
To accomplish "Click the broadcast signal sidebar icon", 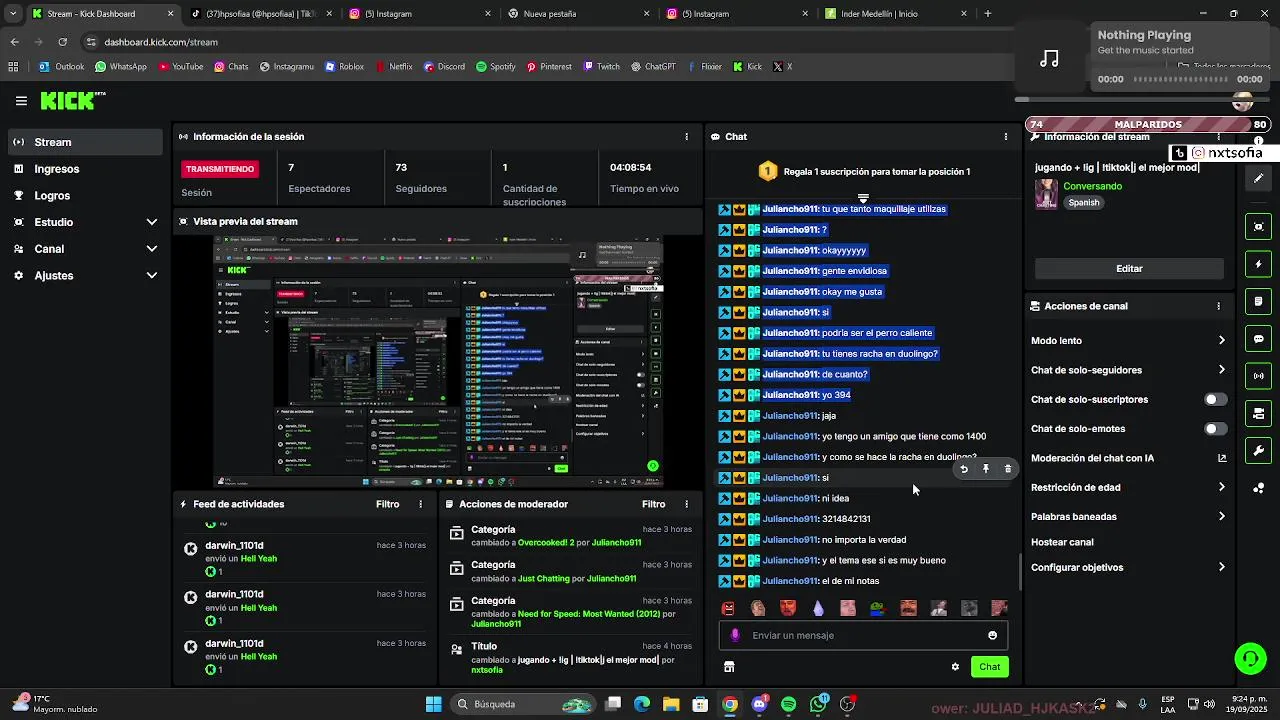I will pyautogui.click(x=1259, y=376).
